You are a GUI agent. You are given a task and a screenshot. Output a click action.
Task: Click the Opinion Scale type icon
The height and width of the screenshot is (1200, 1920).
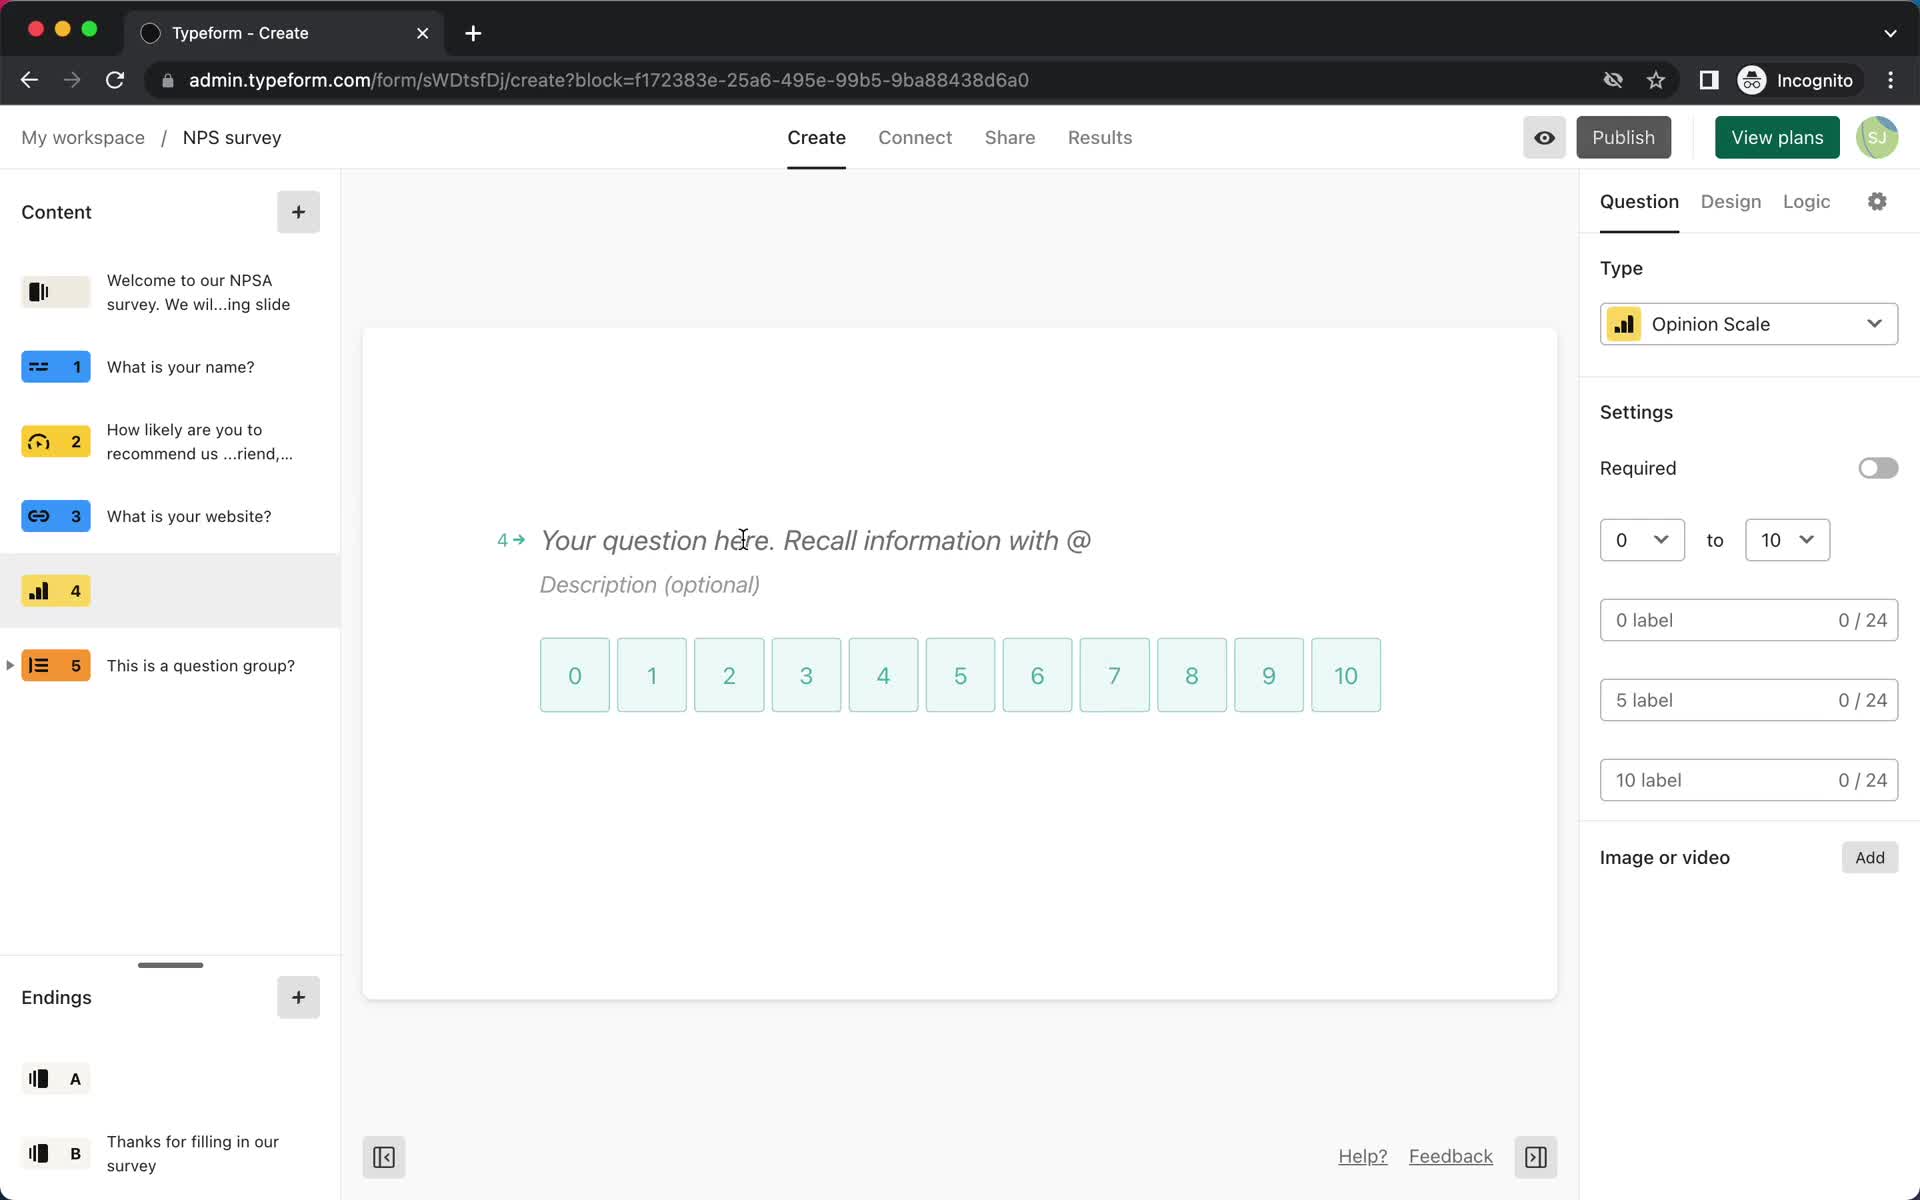click(x=1624, y=324)
